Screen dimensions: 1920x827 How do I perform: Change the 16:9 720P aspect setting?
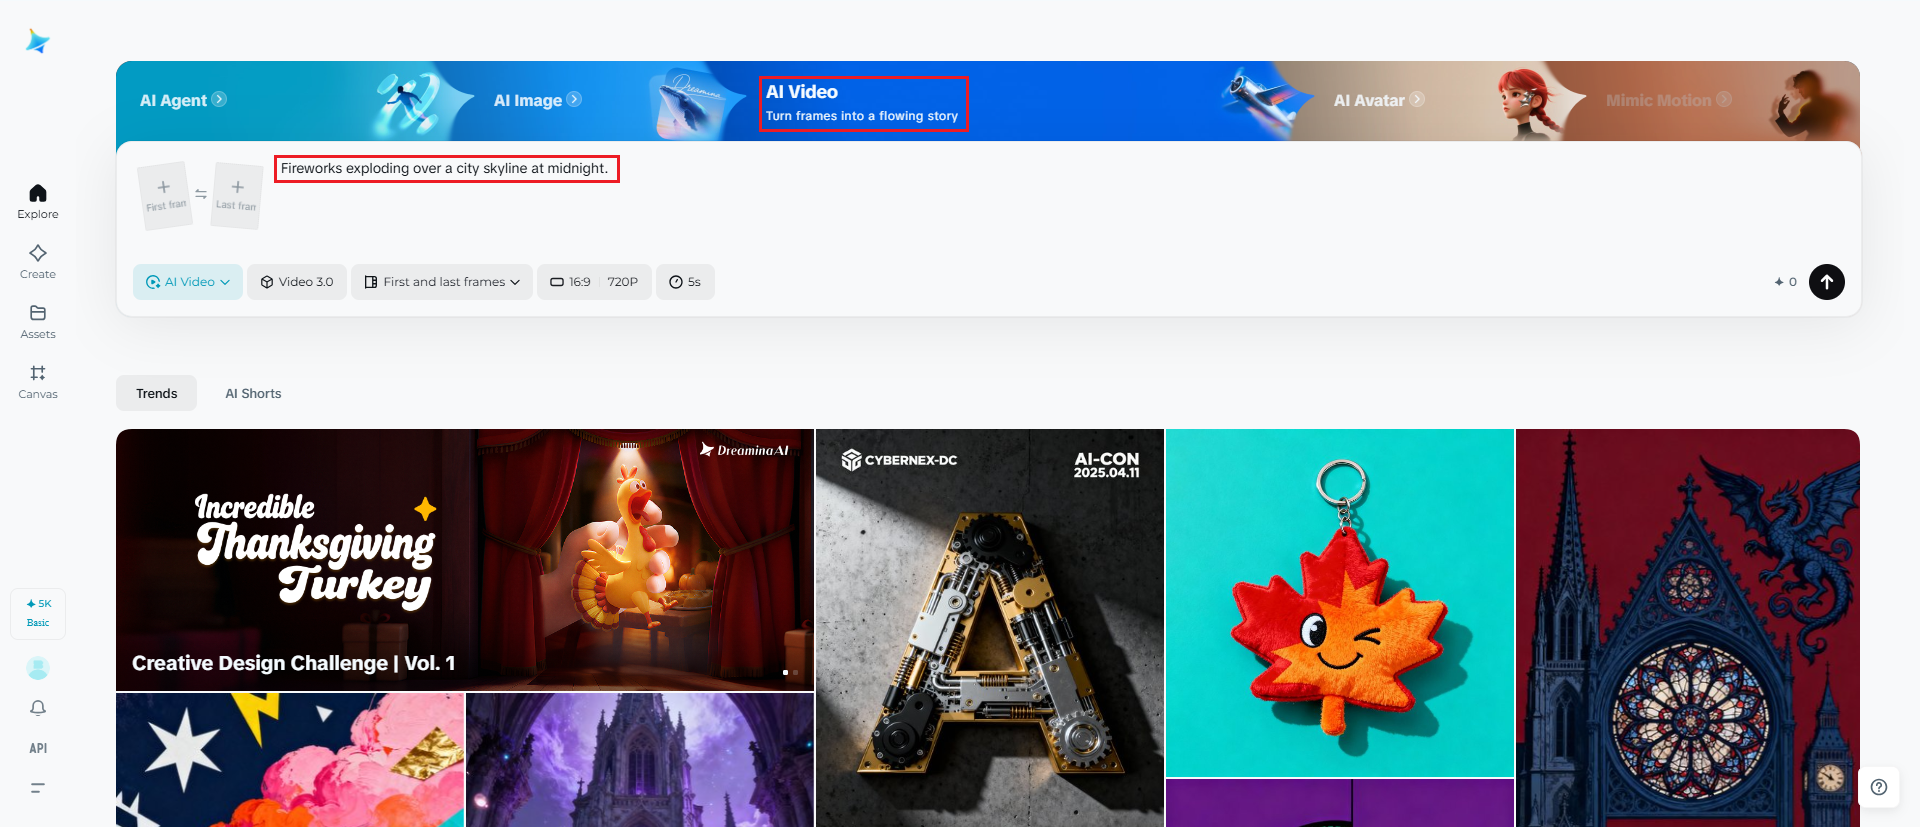pyautogui.click(x=594, y=282)
